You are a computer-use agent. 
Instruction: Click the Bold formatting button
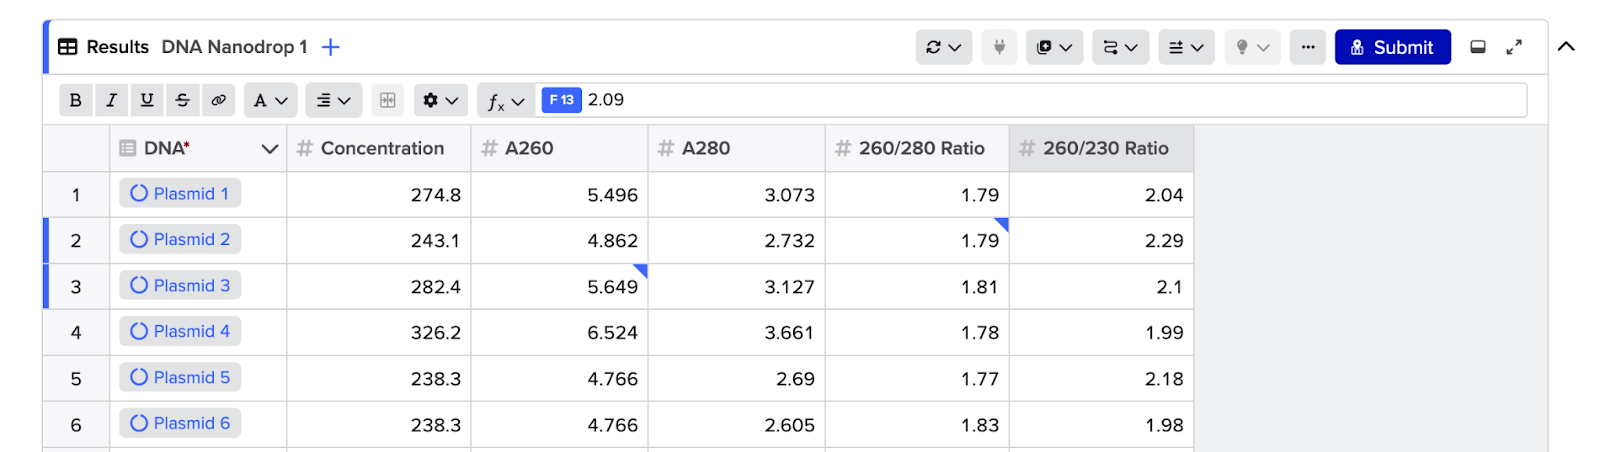click(75, 100)
